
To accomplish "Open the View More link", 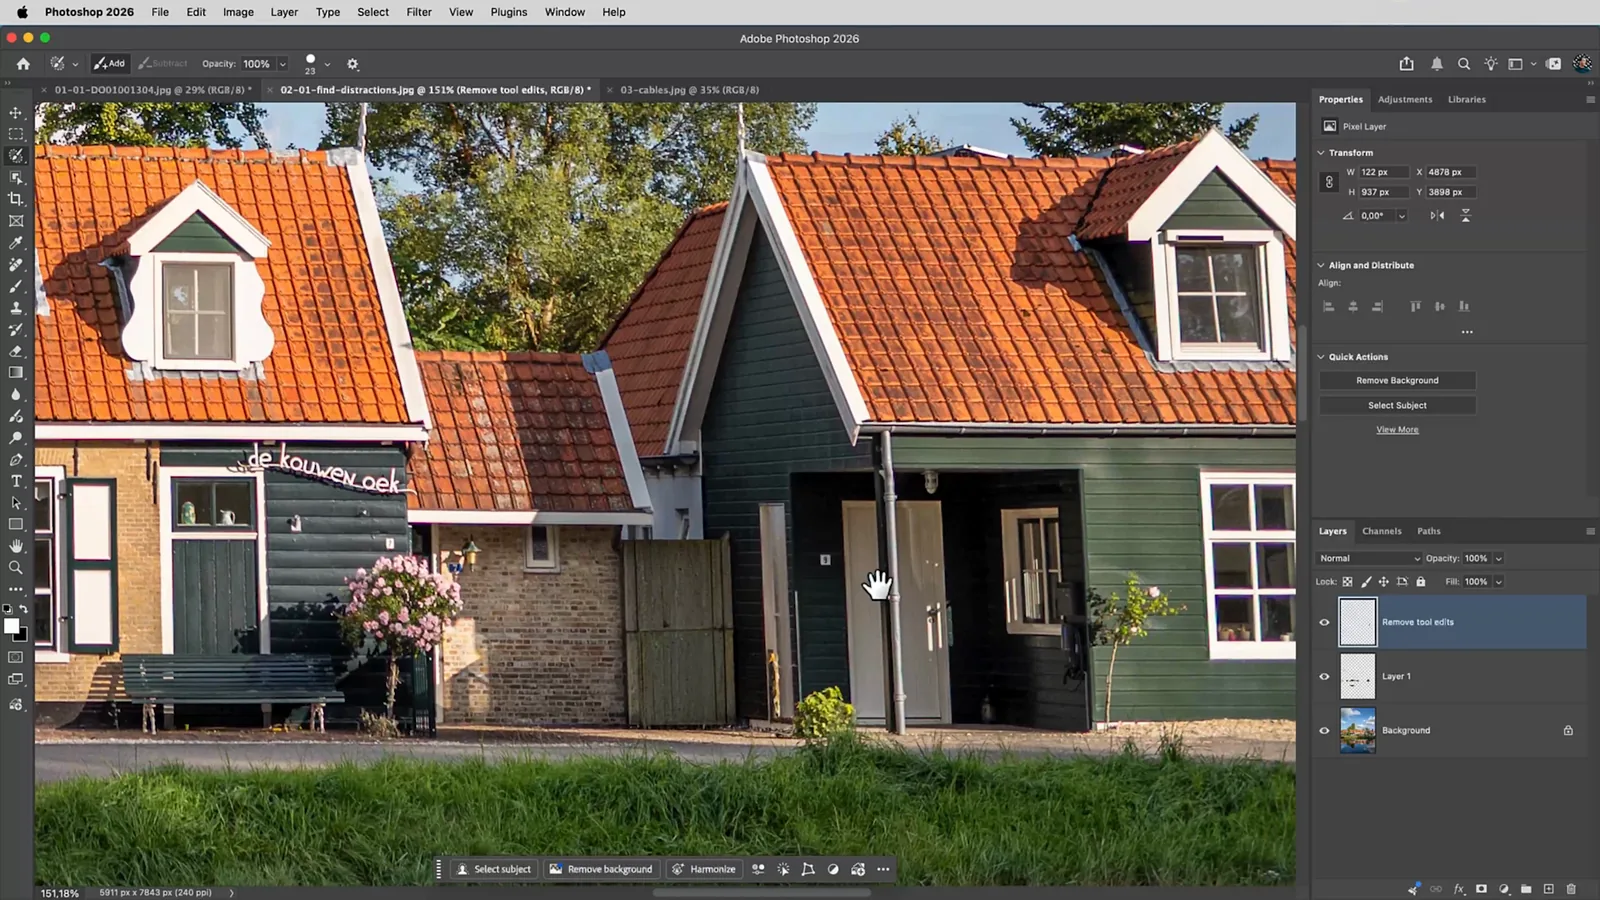I will 1397,430.
